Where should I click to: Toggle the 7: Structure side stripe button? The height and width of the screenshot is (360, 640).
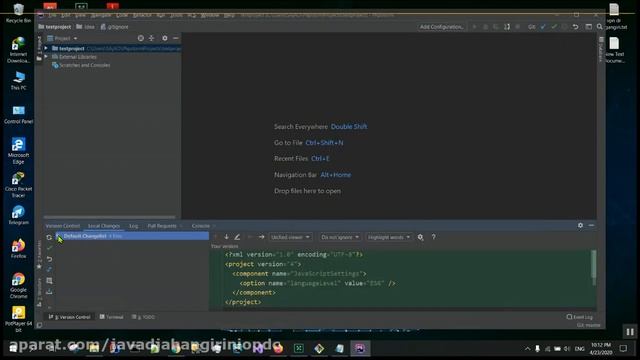(x=39, y=292)
